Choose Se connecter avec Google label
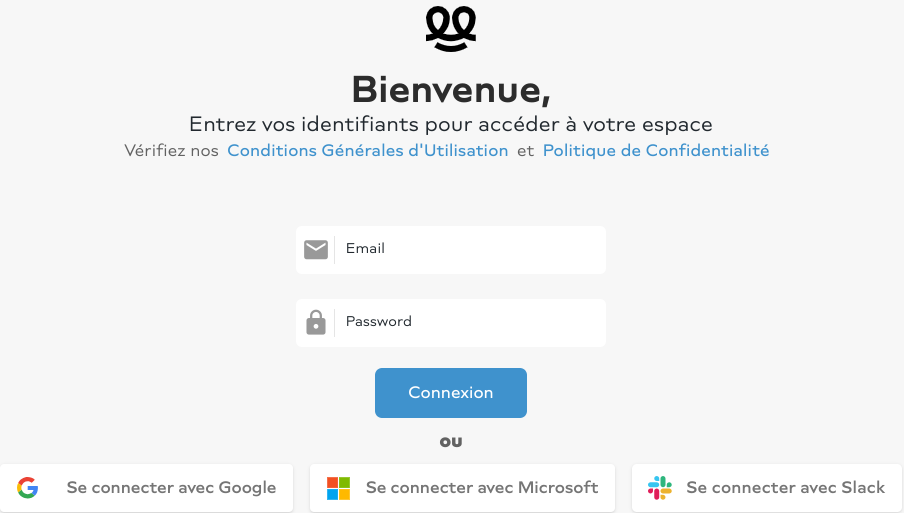 [x=171, y=488]
